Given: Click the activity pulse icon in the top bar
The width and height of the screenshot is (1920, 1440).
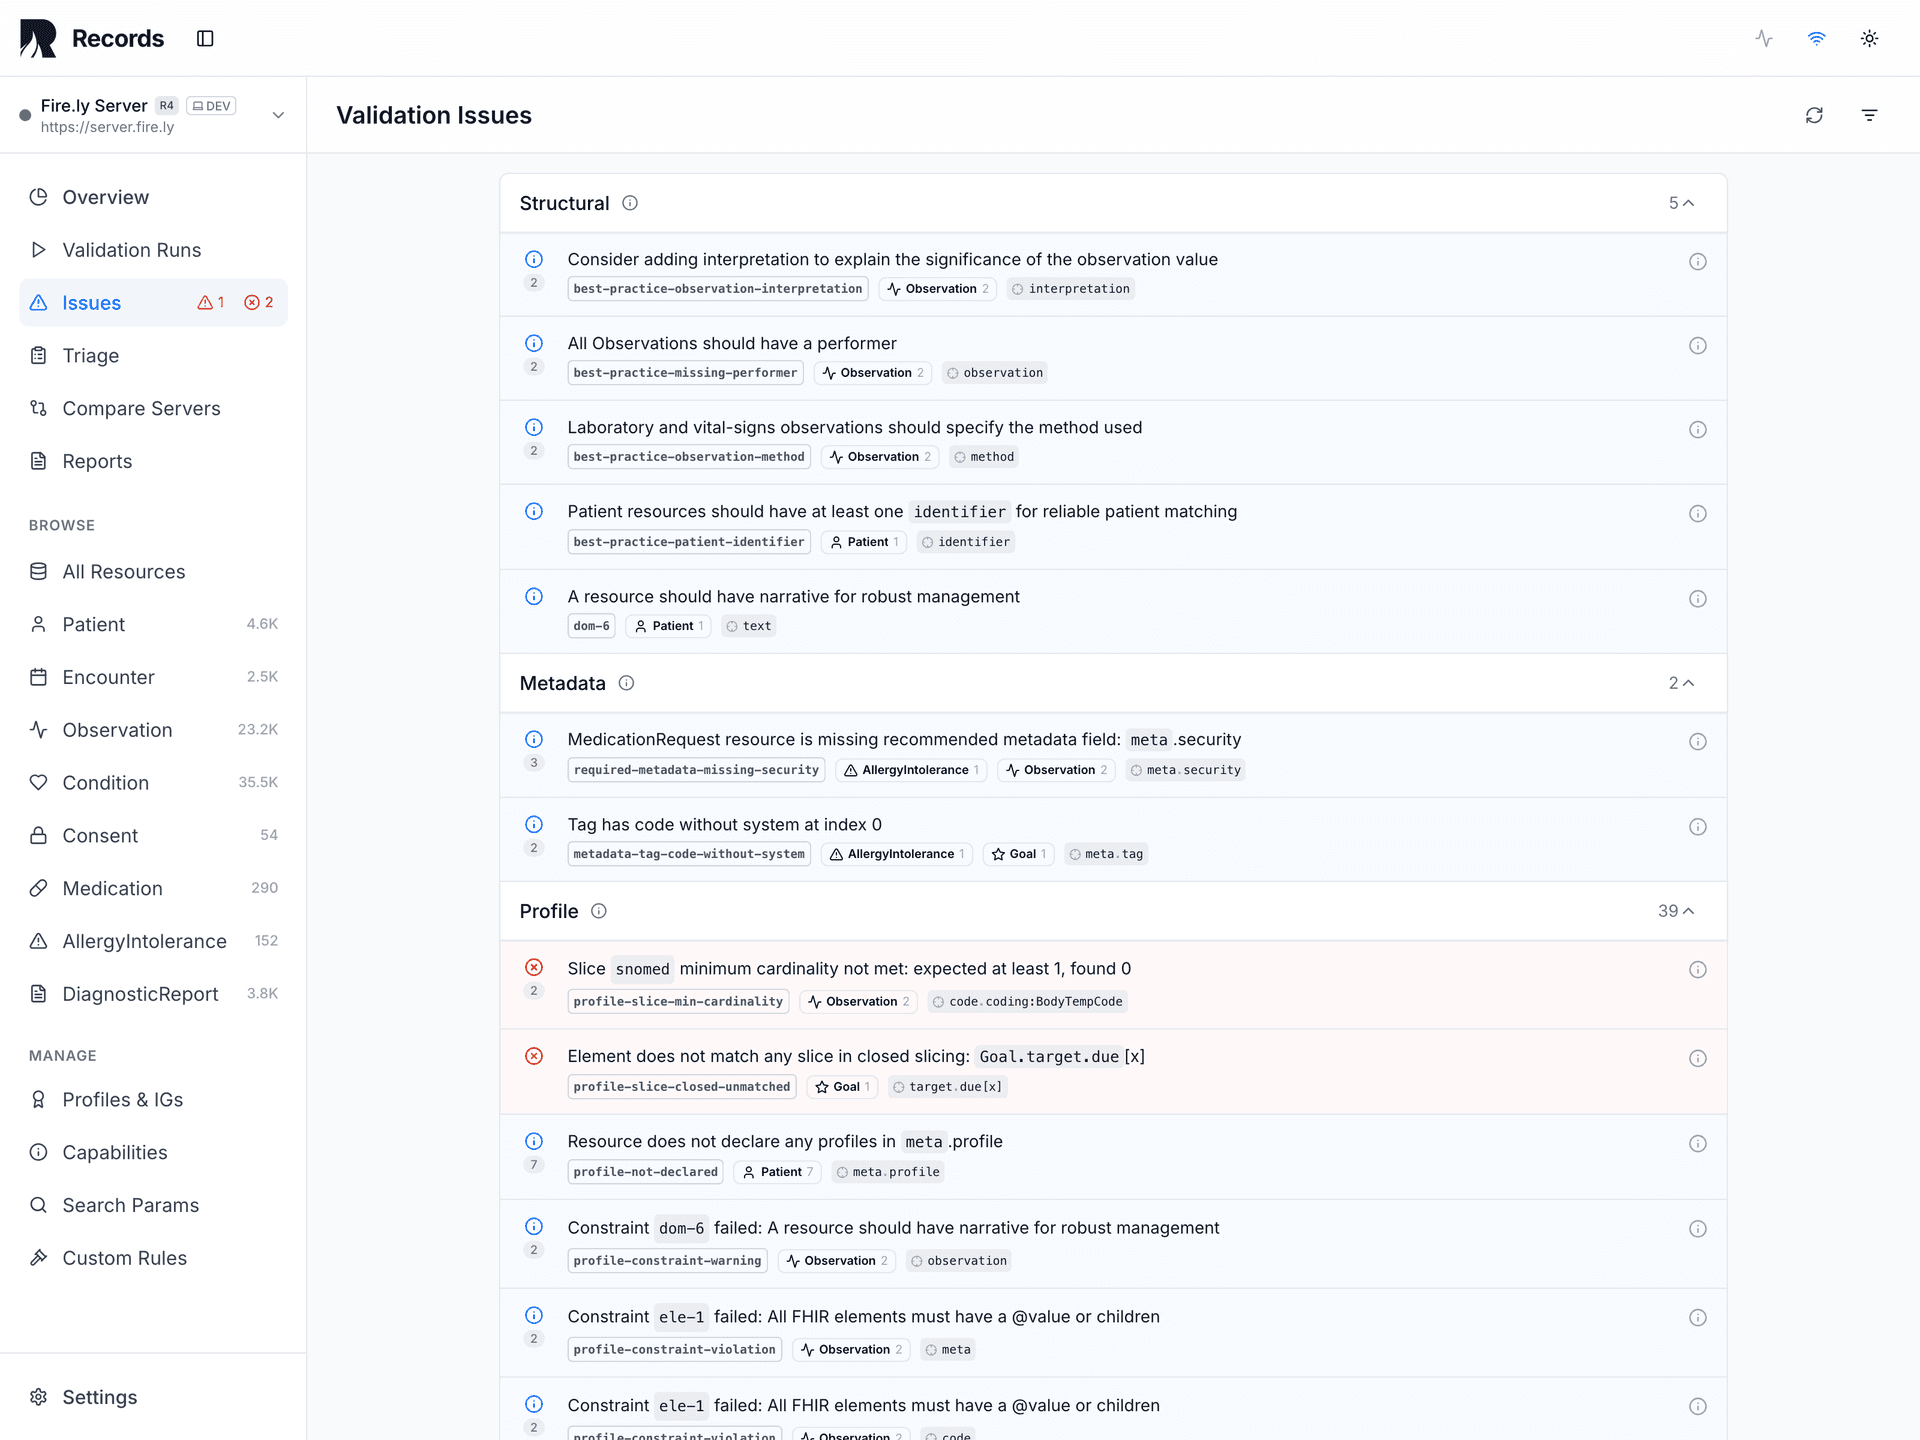Looking at the screenshot, I should (x=1763, y=38).
